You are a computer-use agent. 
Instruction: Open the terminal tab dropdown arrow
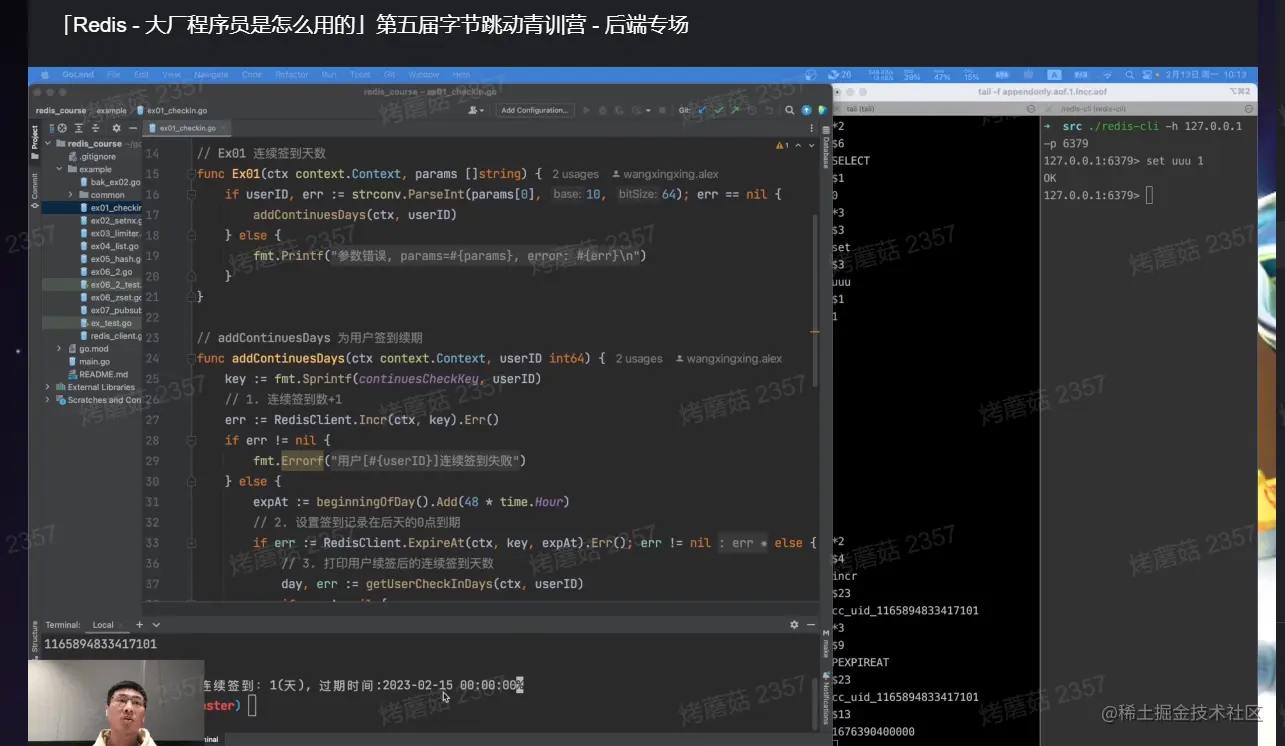[156, 625]
